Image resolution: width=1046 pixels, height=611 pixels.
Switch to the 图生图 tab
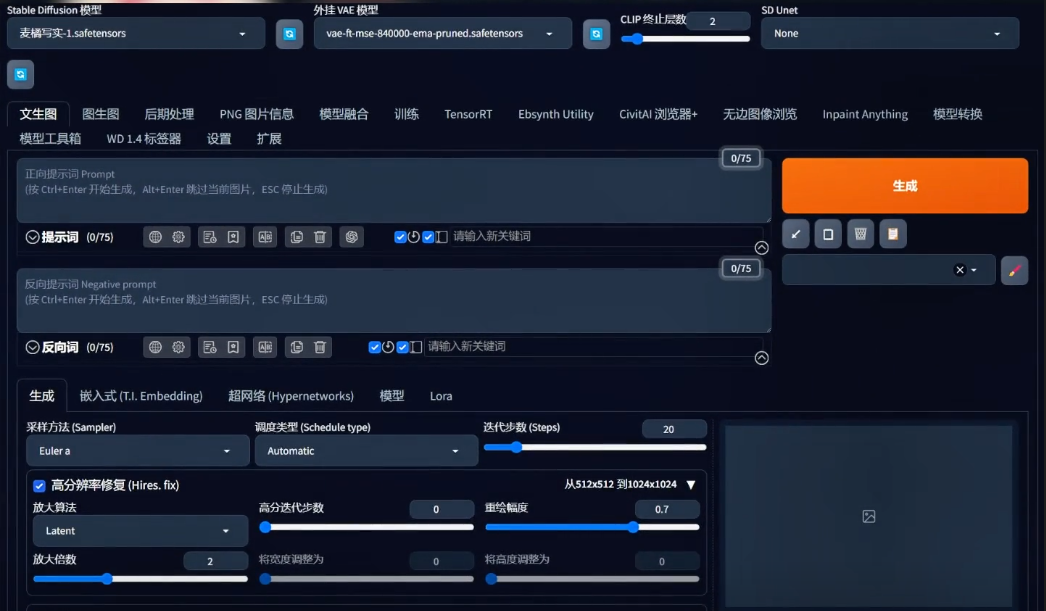(x=100, y=114)
